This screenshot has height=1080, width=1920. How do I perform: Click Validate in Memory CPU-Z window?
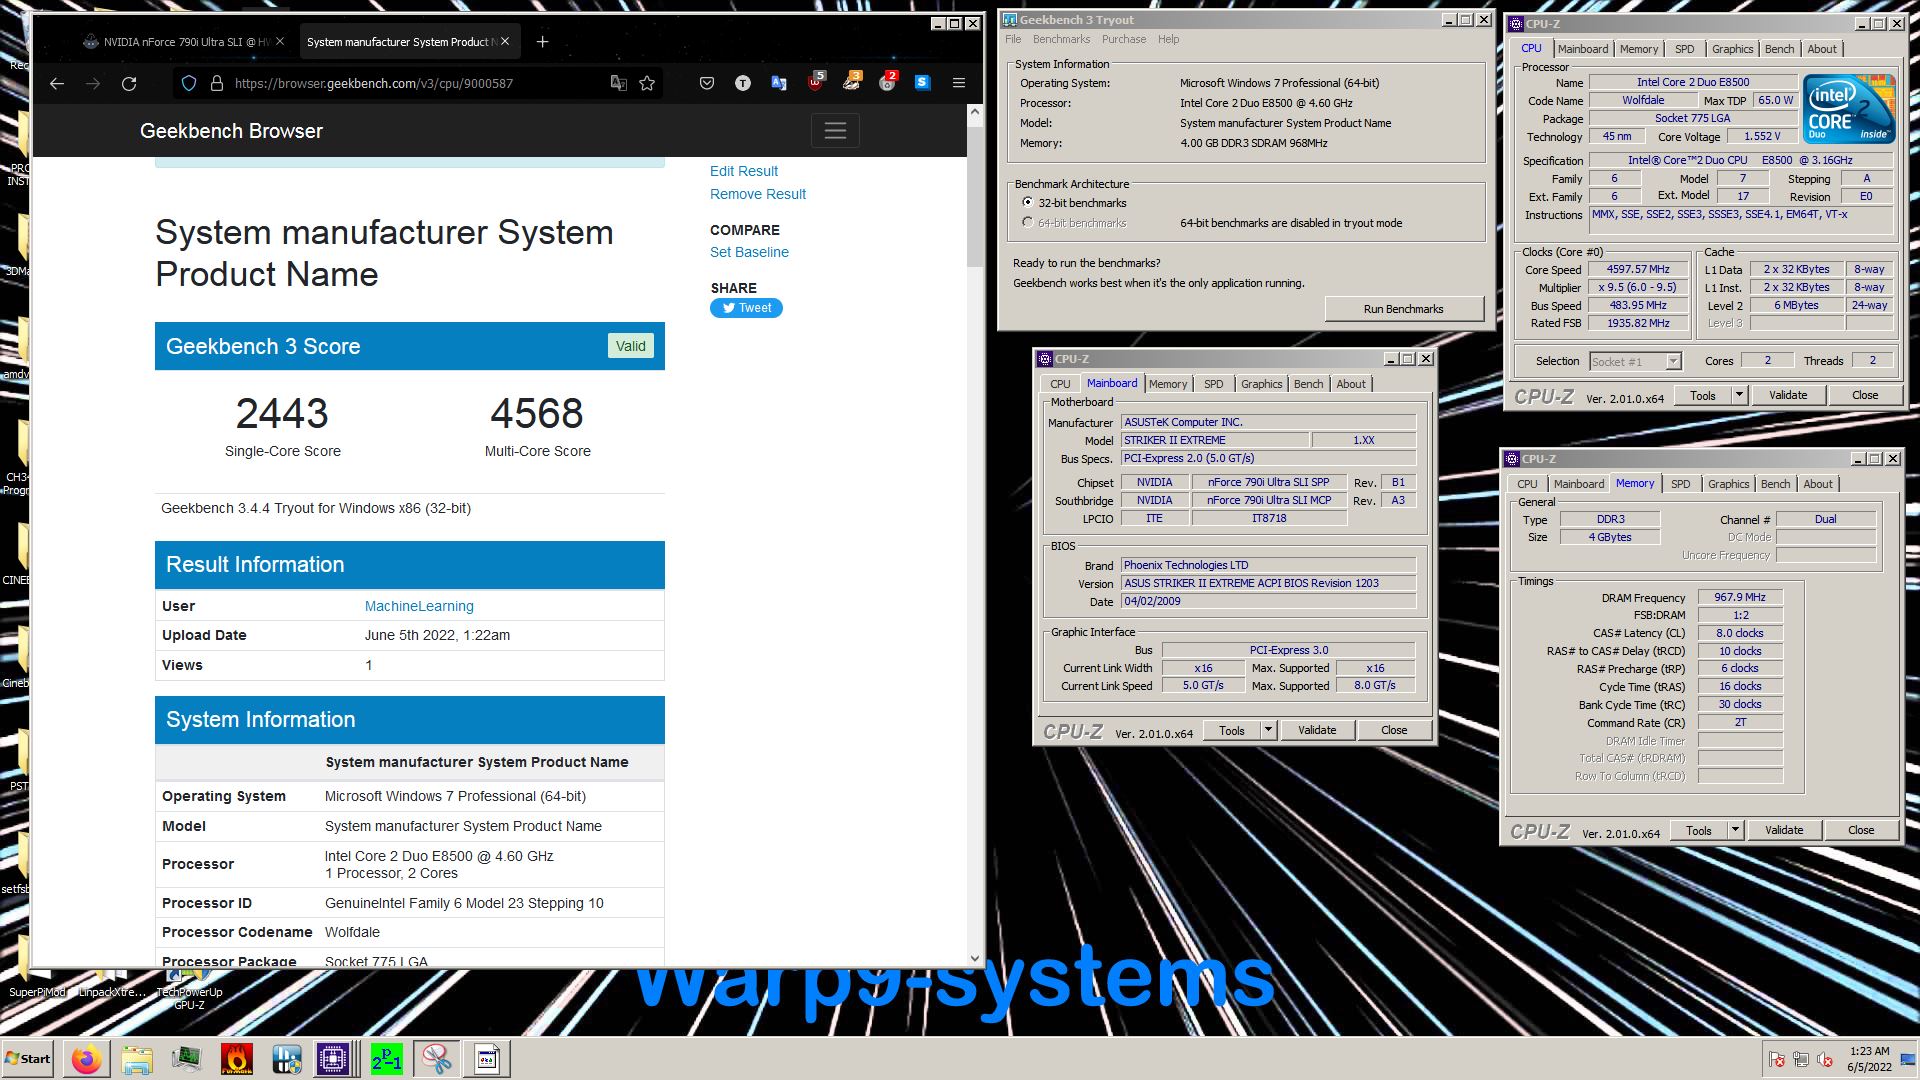pyautogui.click(x=1783, y=831)
